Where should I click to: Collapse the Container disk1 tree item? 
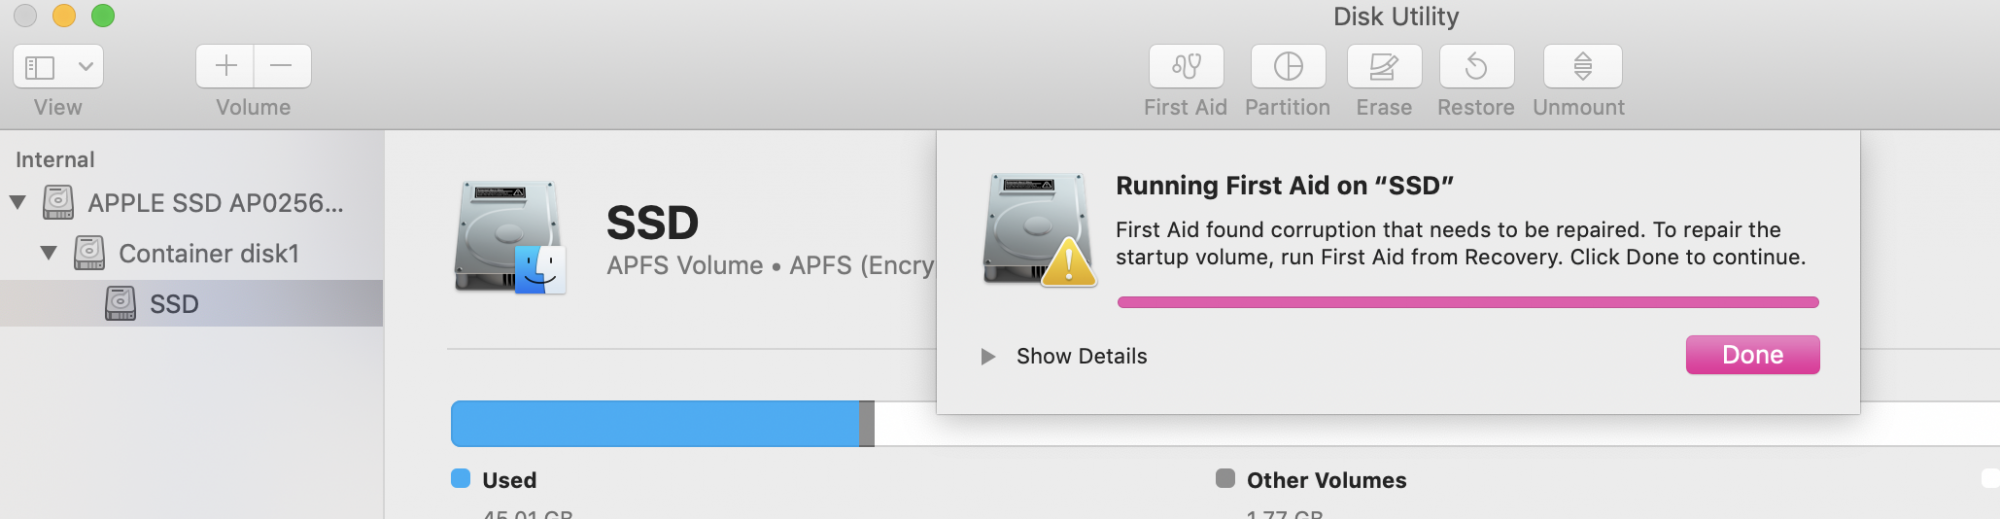(x=48, y=253)
